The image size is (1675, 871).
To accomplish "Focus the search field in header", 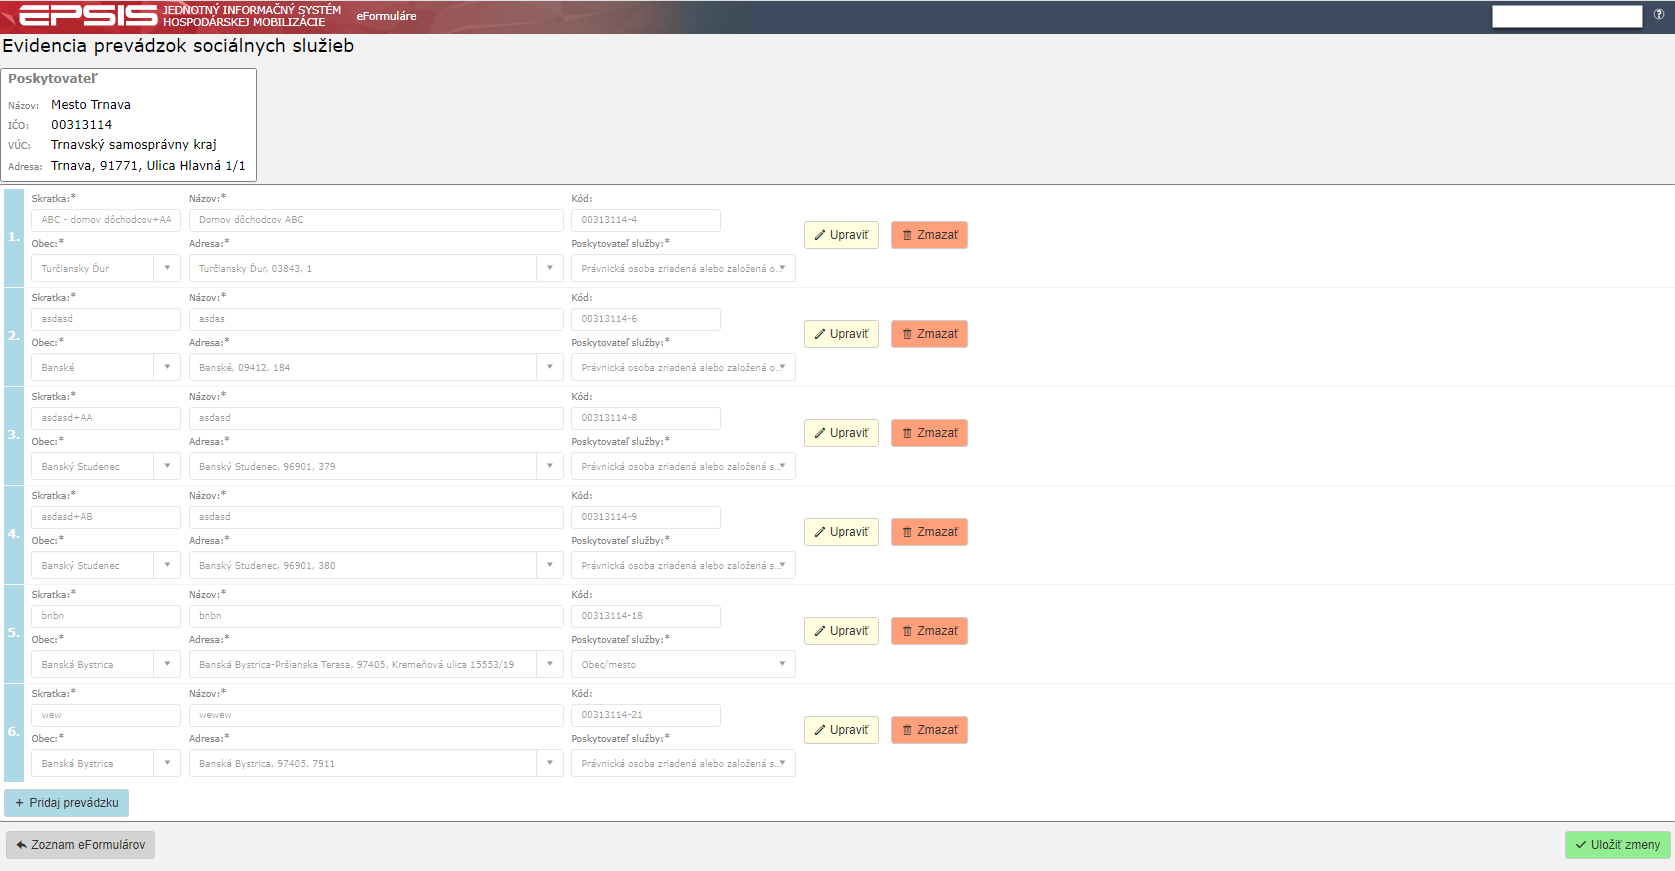I will point(1567,16).
